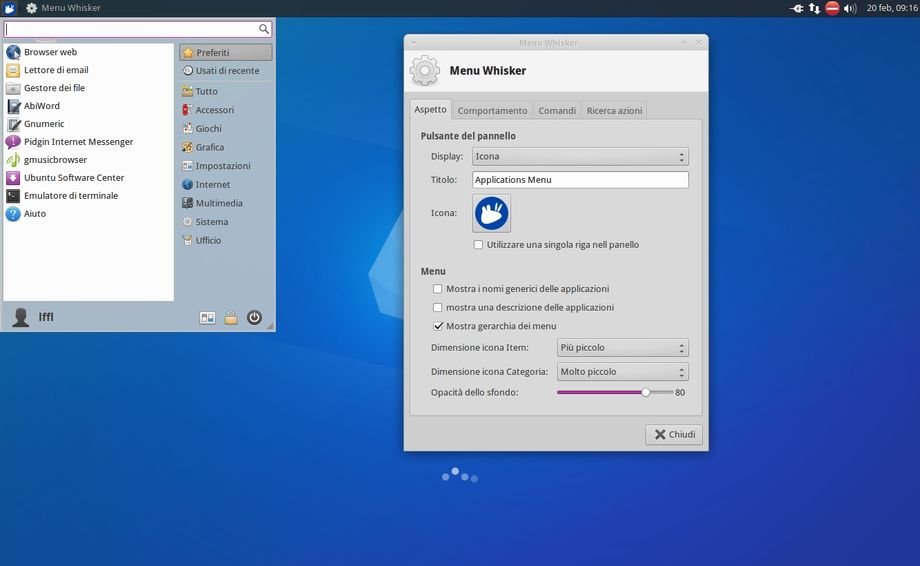Viewport: 920px width, 566px height.
Task: Launch Emulatore di terminale
Action: tap(70, 196)
